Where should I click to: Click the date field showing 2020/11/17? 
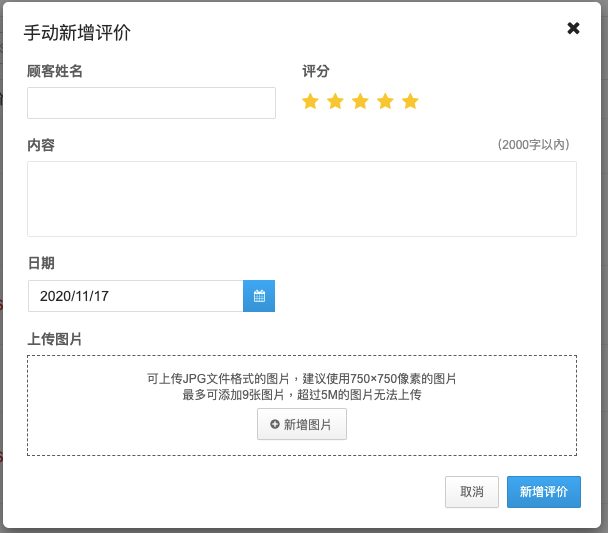tap(136, 296)
